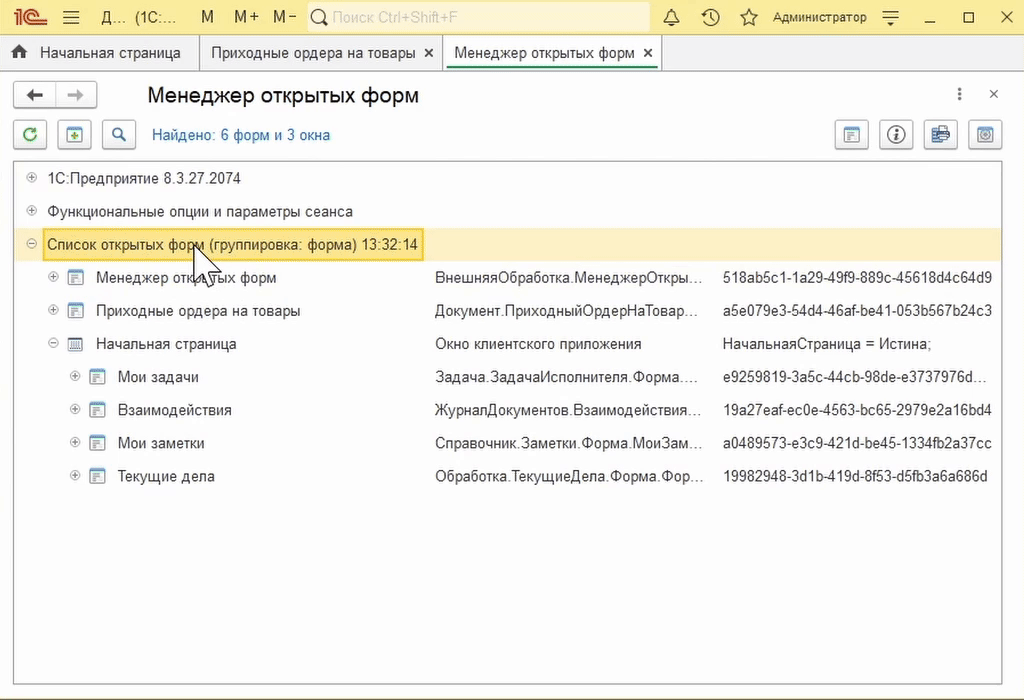
Task: Open service settings dropdown icon
Action: click(891, 18)
